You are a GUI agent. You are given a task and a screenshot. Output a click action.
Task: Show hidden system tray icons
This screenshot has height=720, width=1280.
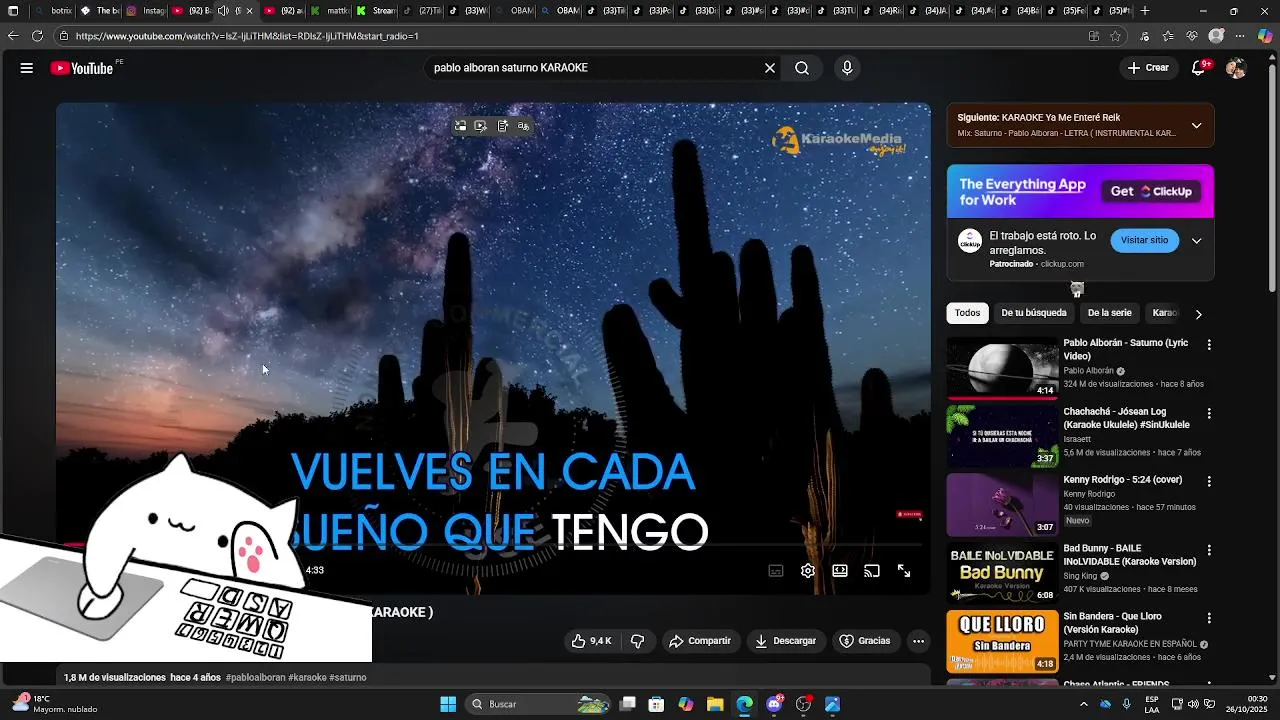click(1083, 704)
